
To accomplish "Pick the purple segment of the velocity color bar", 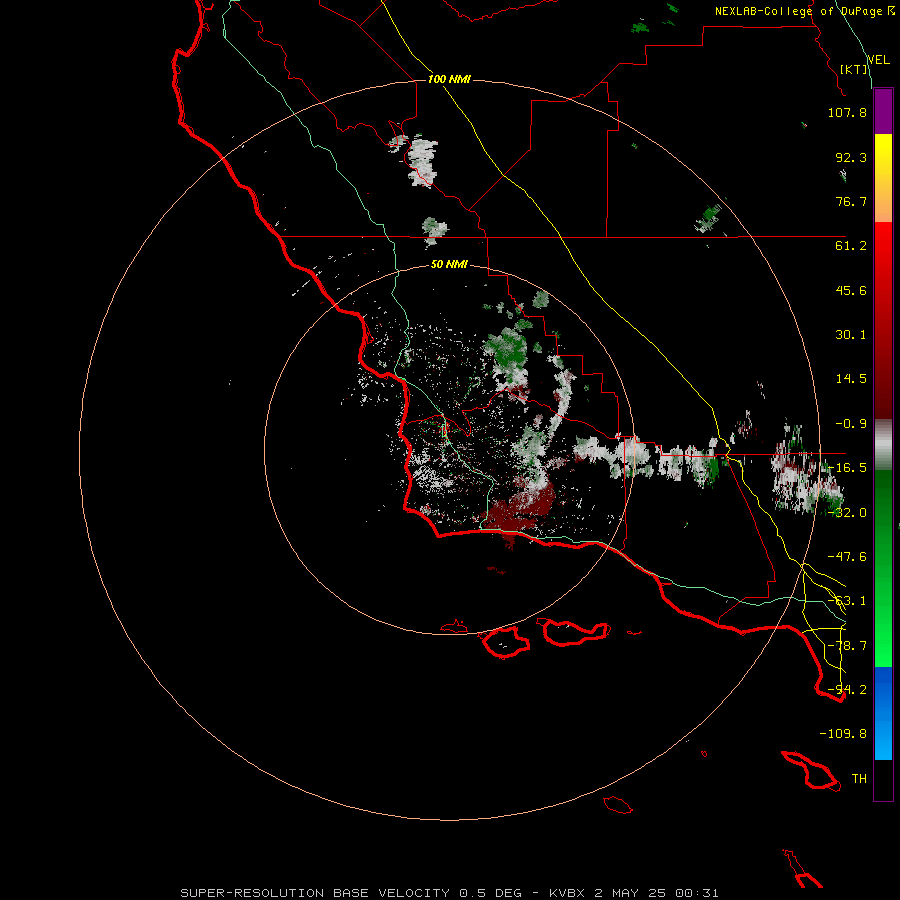I will coord(883,112).
